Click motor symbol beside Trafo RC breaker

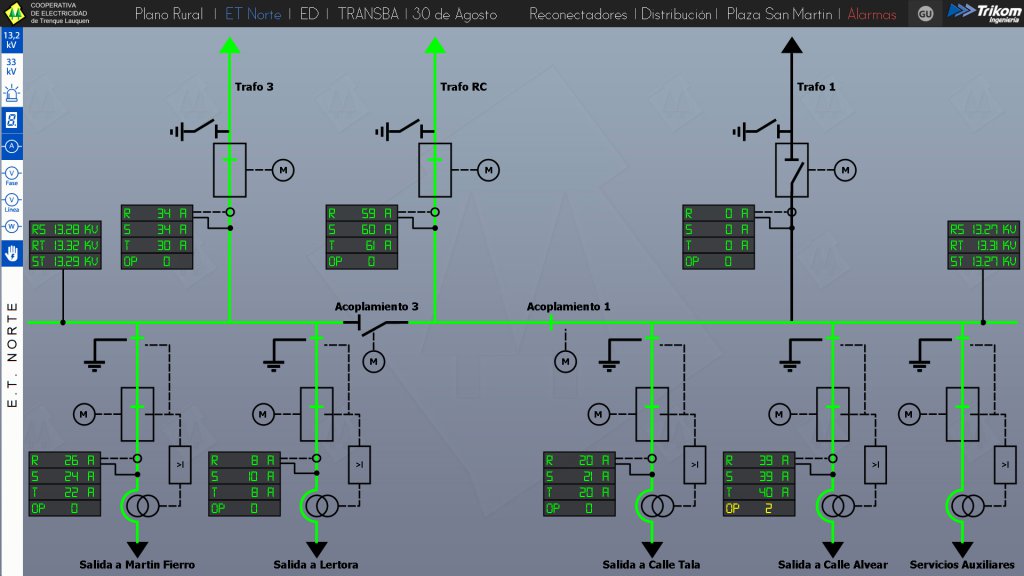tap(488, 171)
